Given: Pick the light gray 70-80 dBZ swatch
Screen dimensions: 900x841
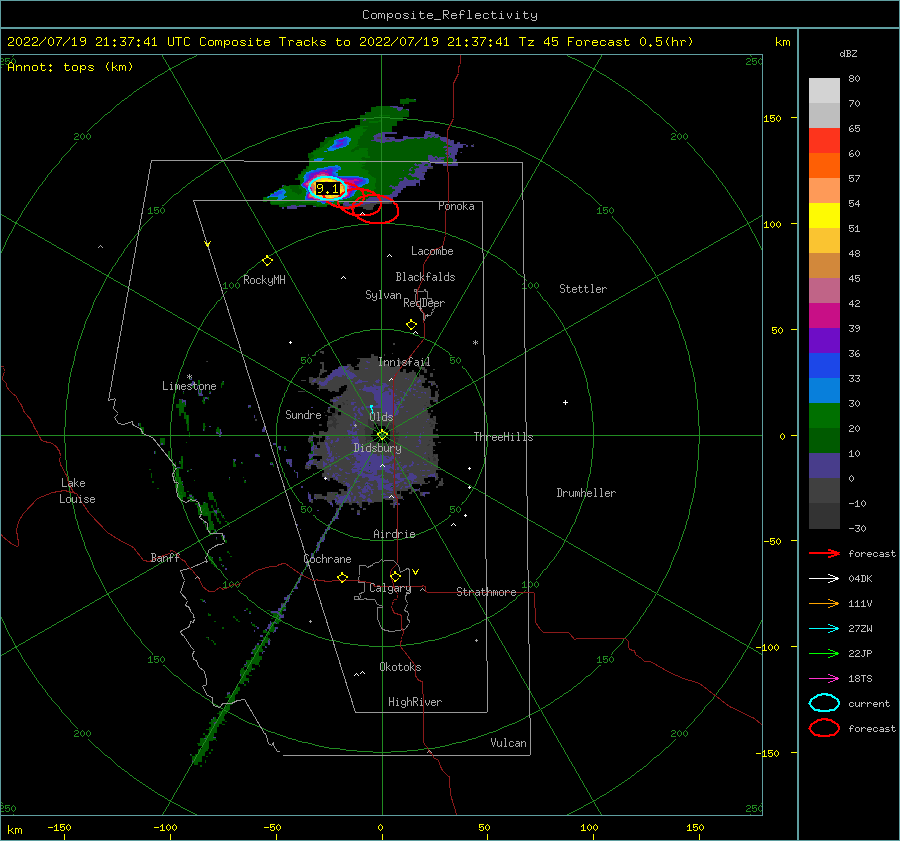Looking at the screenshot, I should [x=824, y=91].
